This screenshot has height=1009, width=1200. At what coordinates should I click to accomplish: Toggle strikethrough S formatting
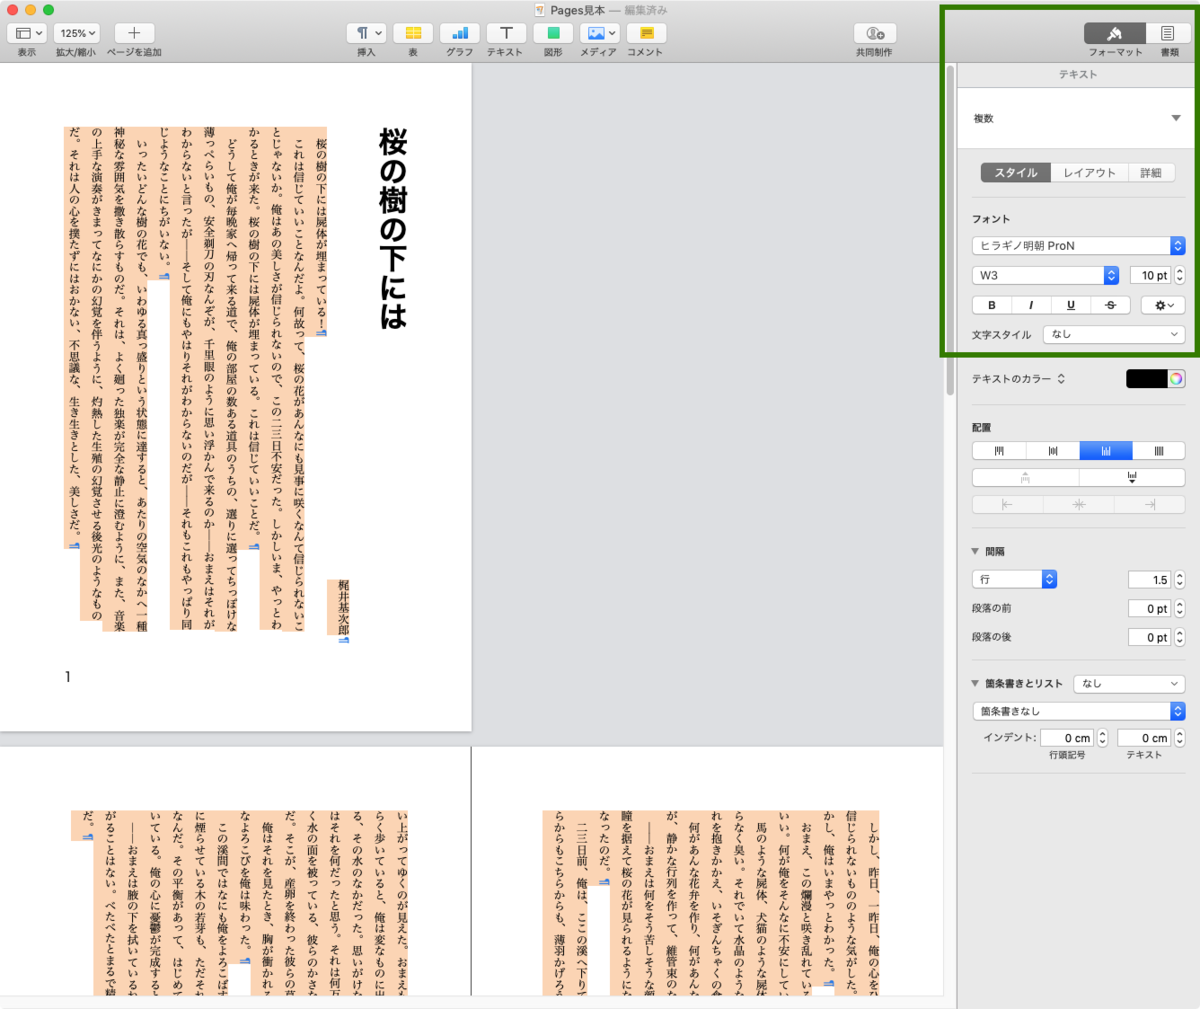1110,305
